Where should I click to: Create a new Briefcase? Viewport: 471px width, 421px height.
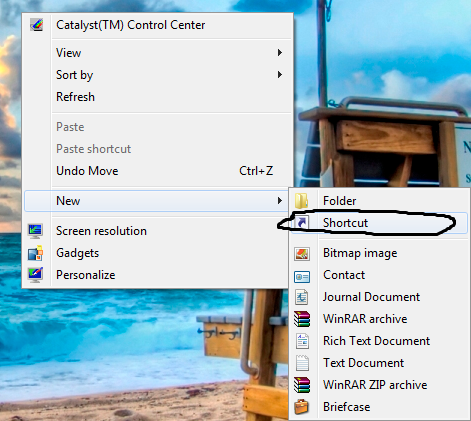click(379, 407)
